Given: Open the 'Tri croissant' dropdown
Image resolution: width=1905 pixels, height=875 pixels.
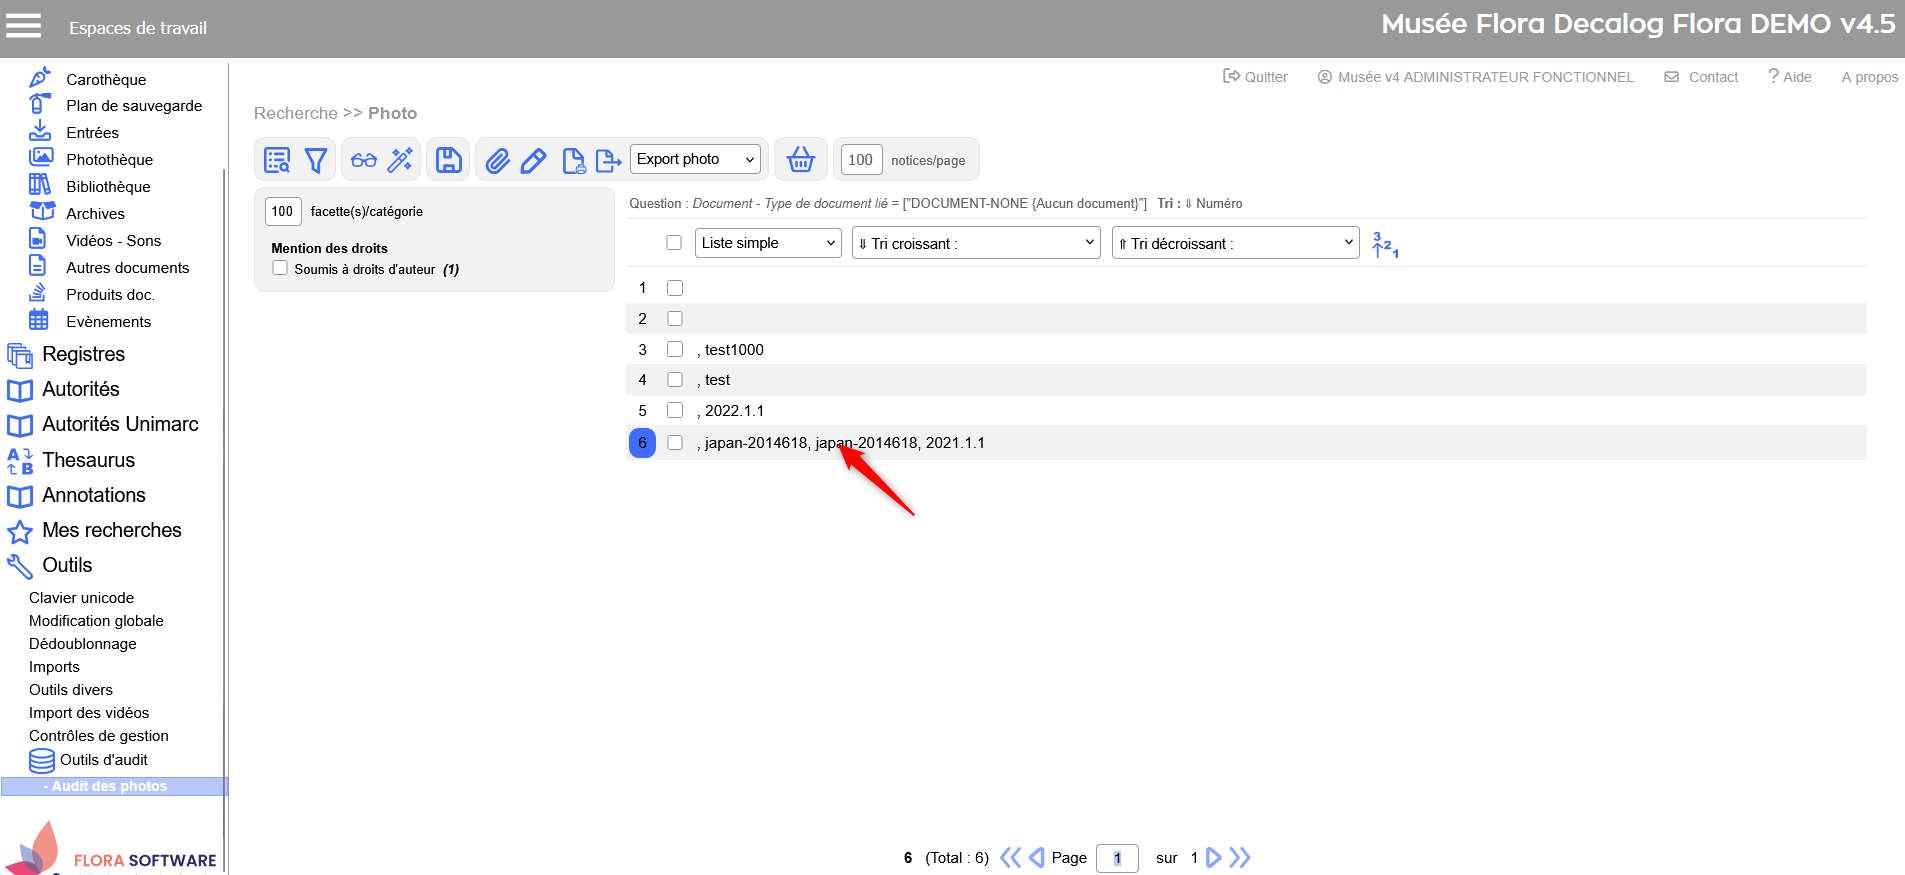Looking at the screenshot, I should point(975,243).
